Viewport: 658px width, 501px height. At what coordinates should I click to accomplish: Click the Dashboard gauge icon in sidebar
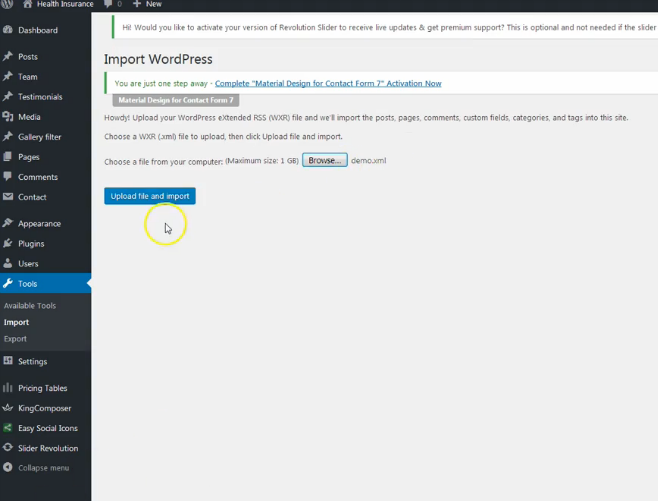click(x=8, y=31)
